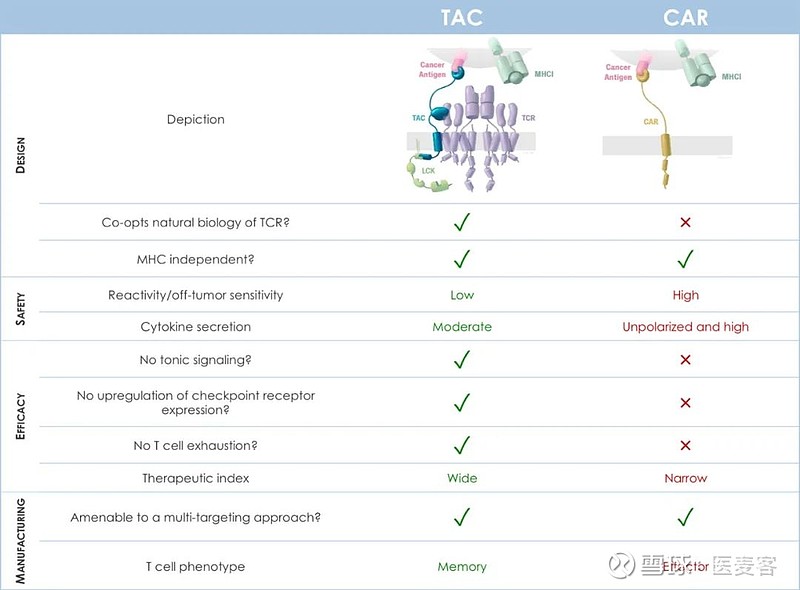Select the CAR column header
800x590 pixels.
(685, 17)
